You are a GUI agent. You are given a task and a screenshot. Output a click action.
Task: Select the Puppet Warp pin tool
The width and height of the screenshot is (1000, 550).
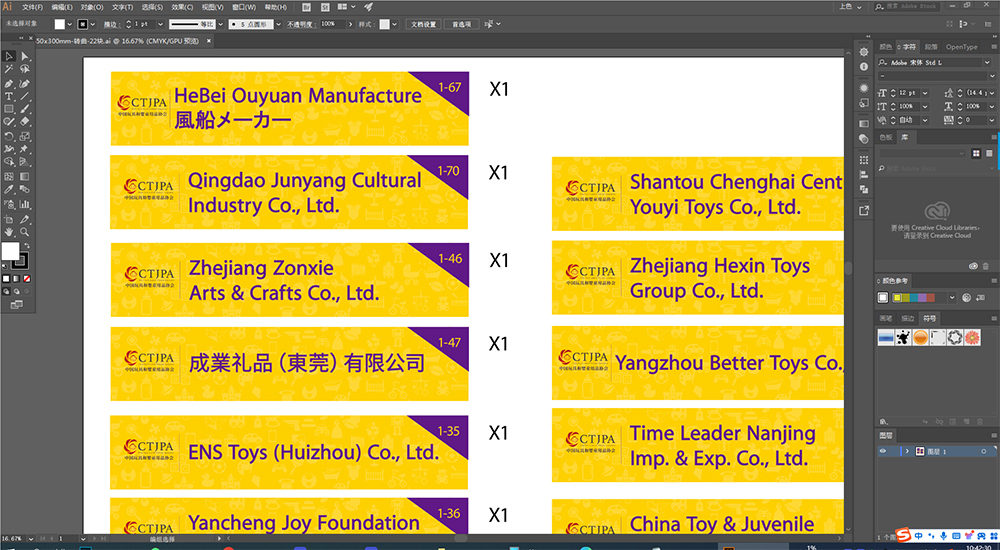[25, 149]
